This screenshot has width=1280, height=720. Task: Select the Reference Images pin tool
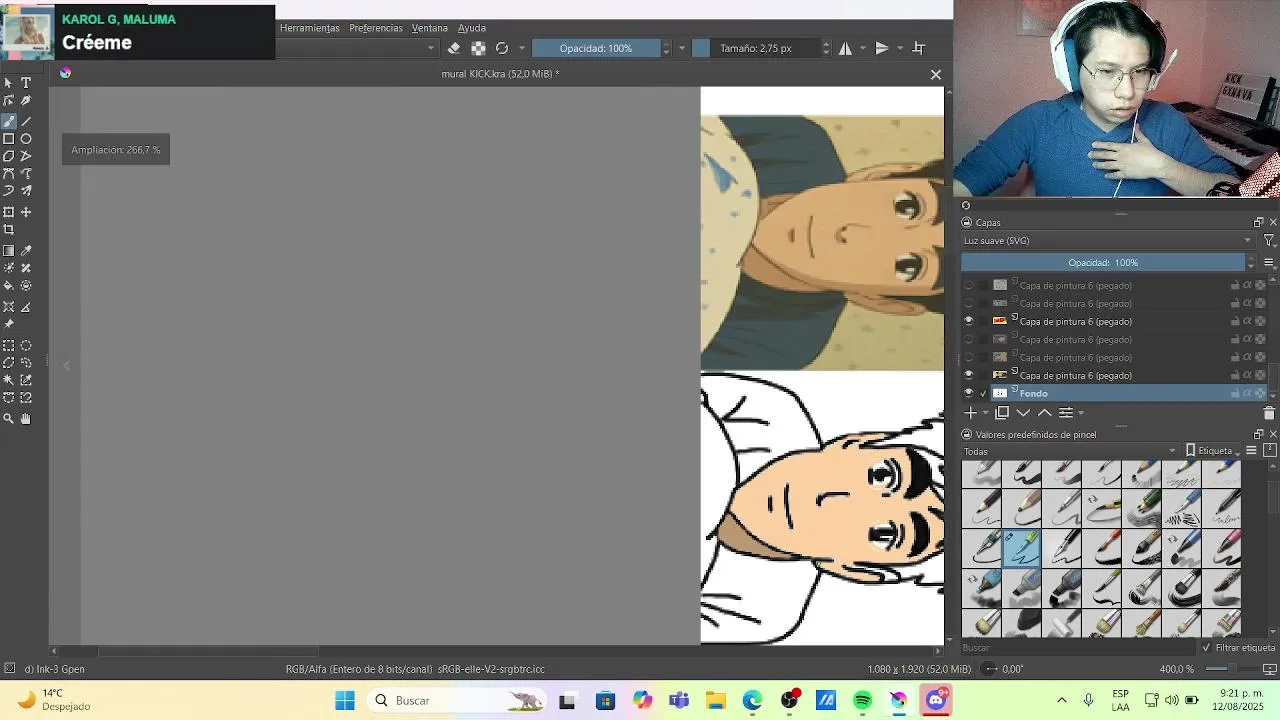9,324
